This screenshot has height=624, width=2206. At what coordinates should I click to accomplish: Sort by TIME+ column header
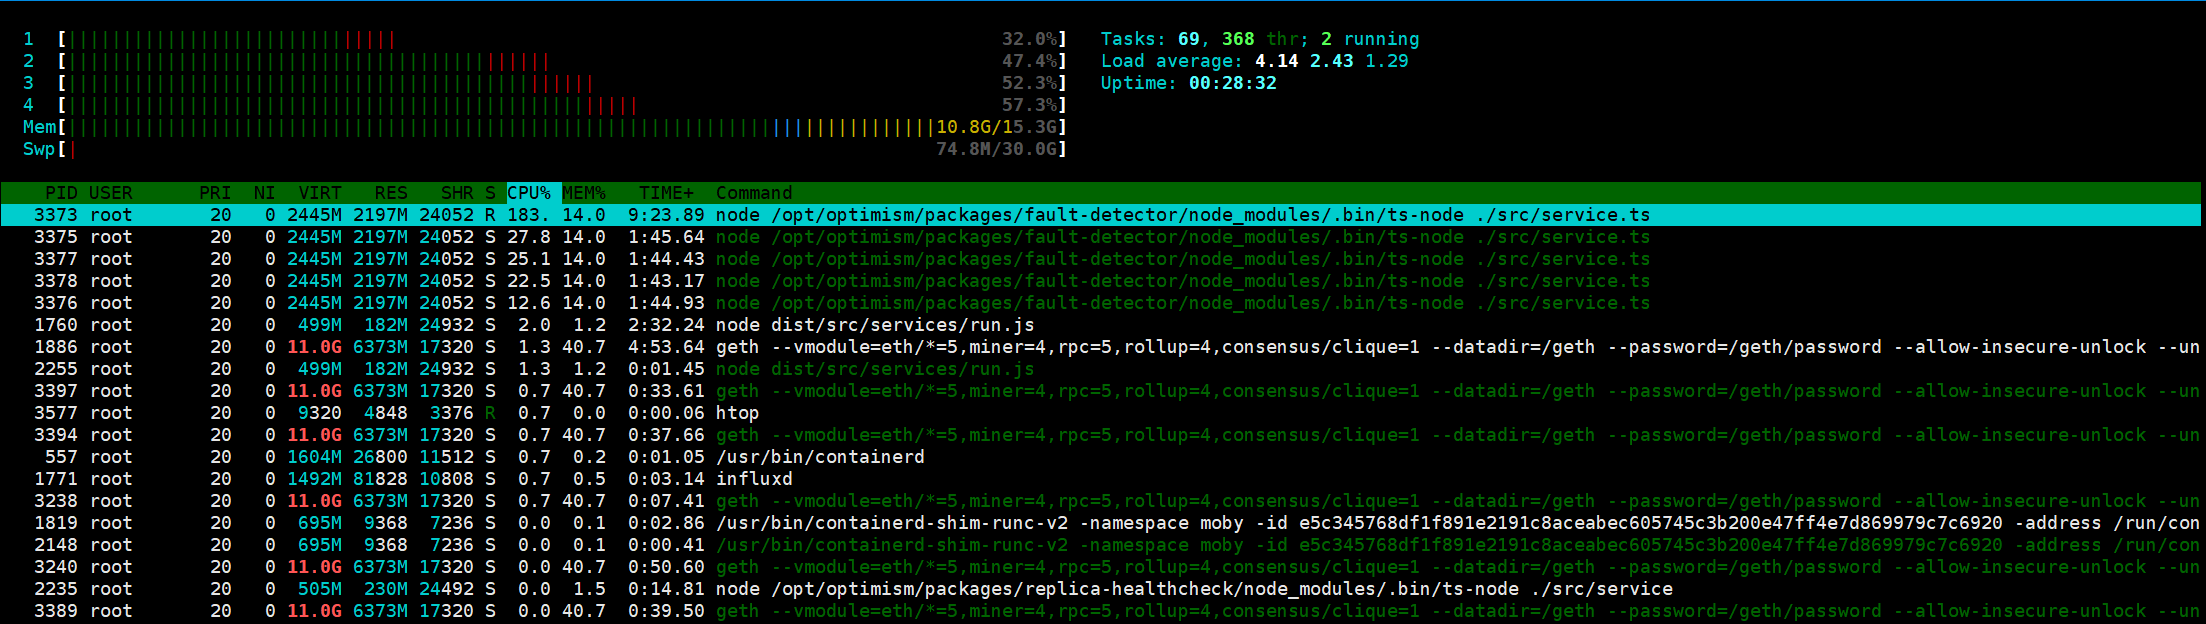click(666, 193)
